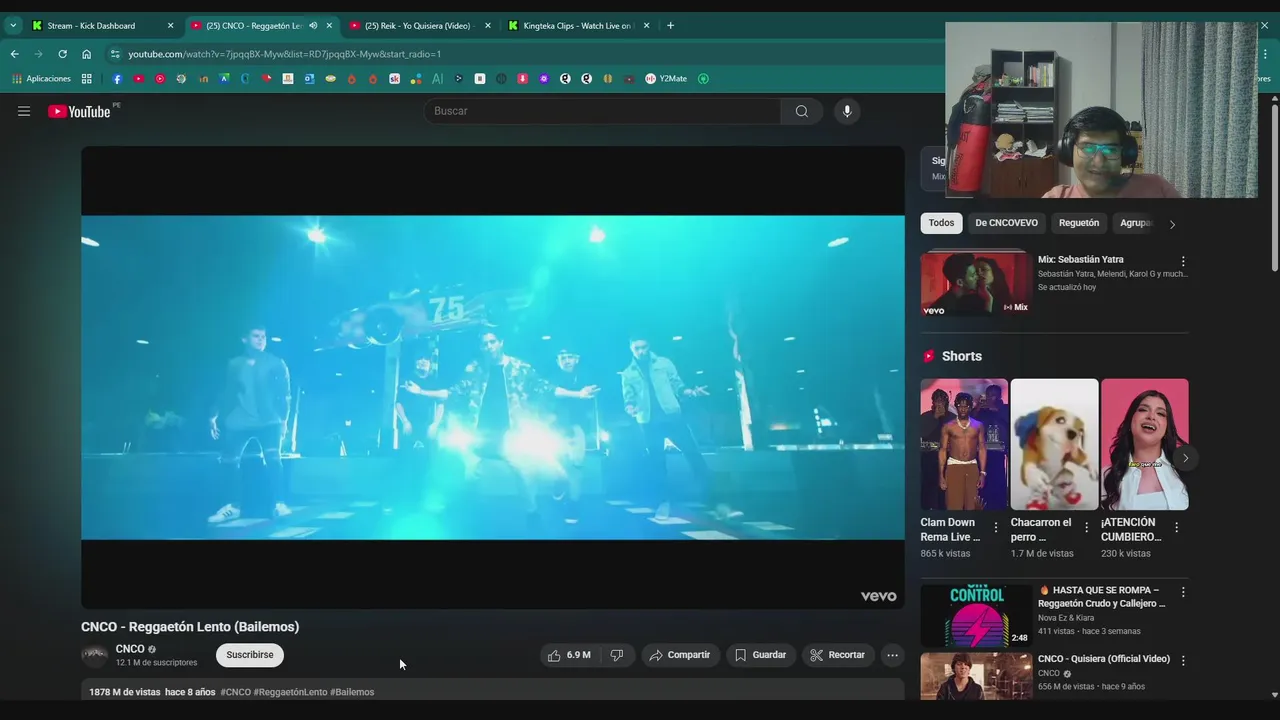View site information icon in address bar
Image resolution: width=1280 pixels, height=720 pixels.
point(115,54)
